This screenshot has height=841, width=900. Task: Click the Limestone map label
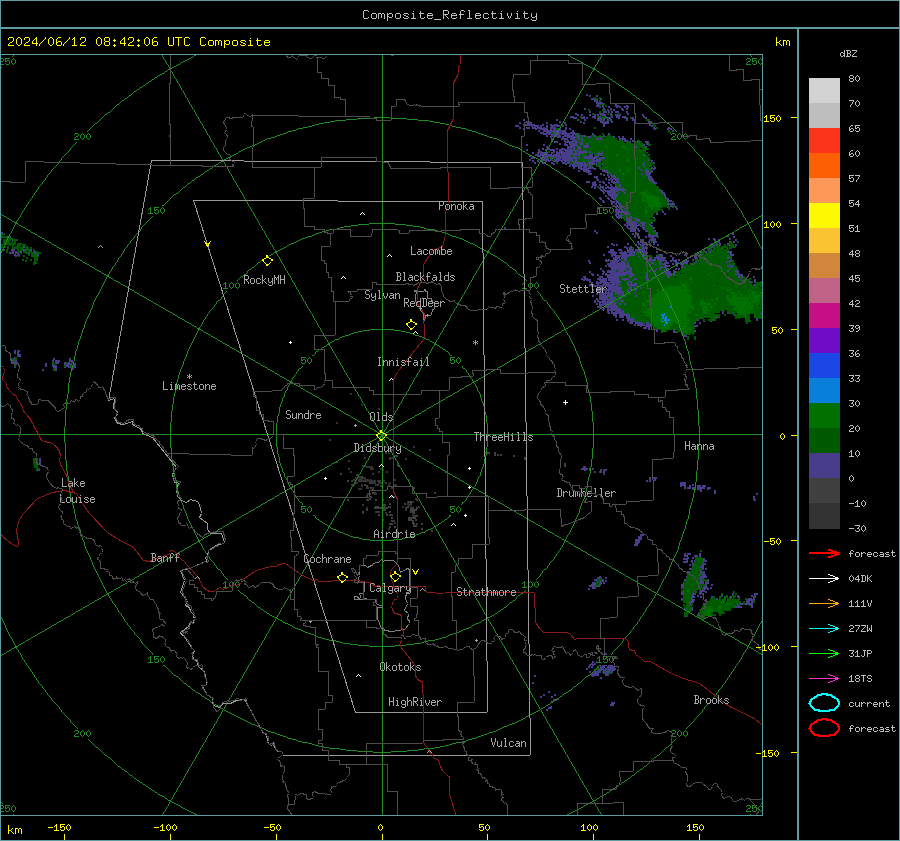pyautogui.click(x=189, y=386)
